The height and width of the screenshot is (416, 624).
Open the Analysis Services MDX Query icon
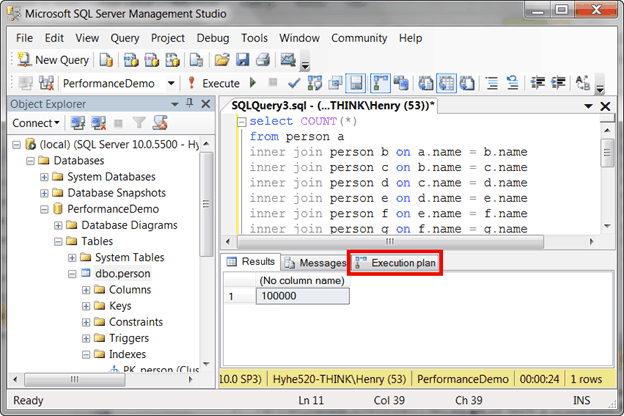(x=131, y=60)
